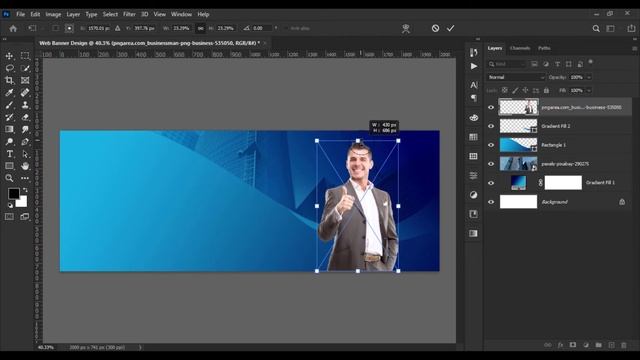Open the Adjustments panel icon
The image size is (640, 360).
tap(473, 195)
